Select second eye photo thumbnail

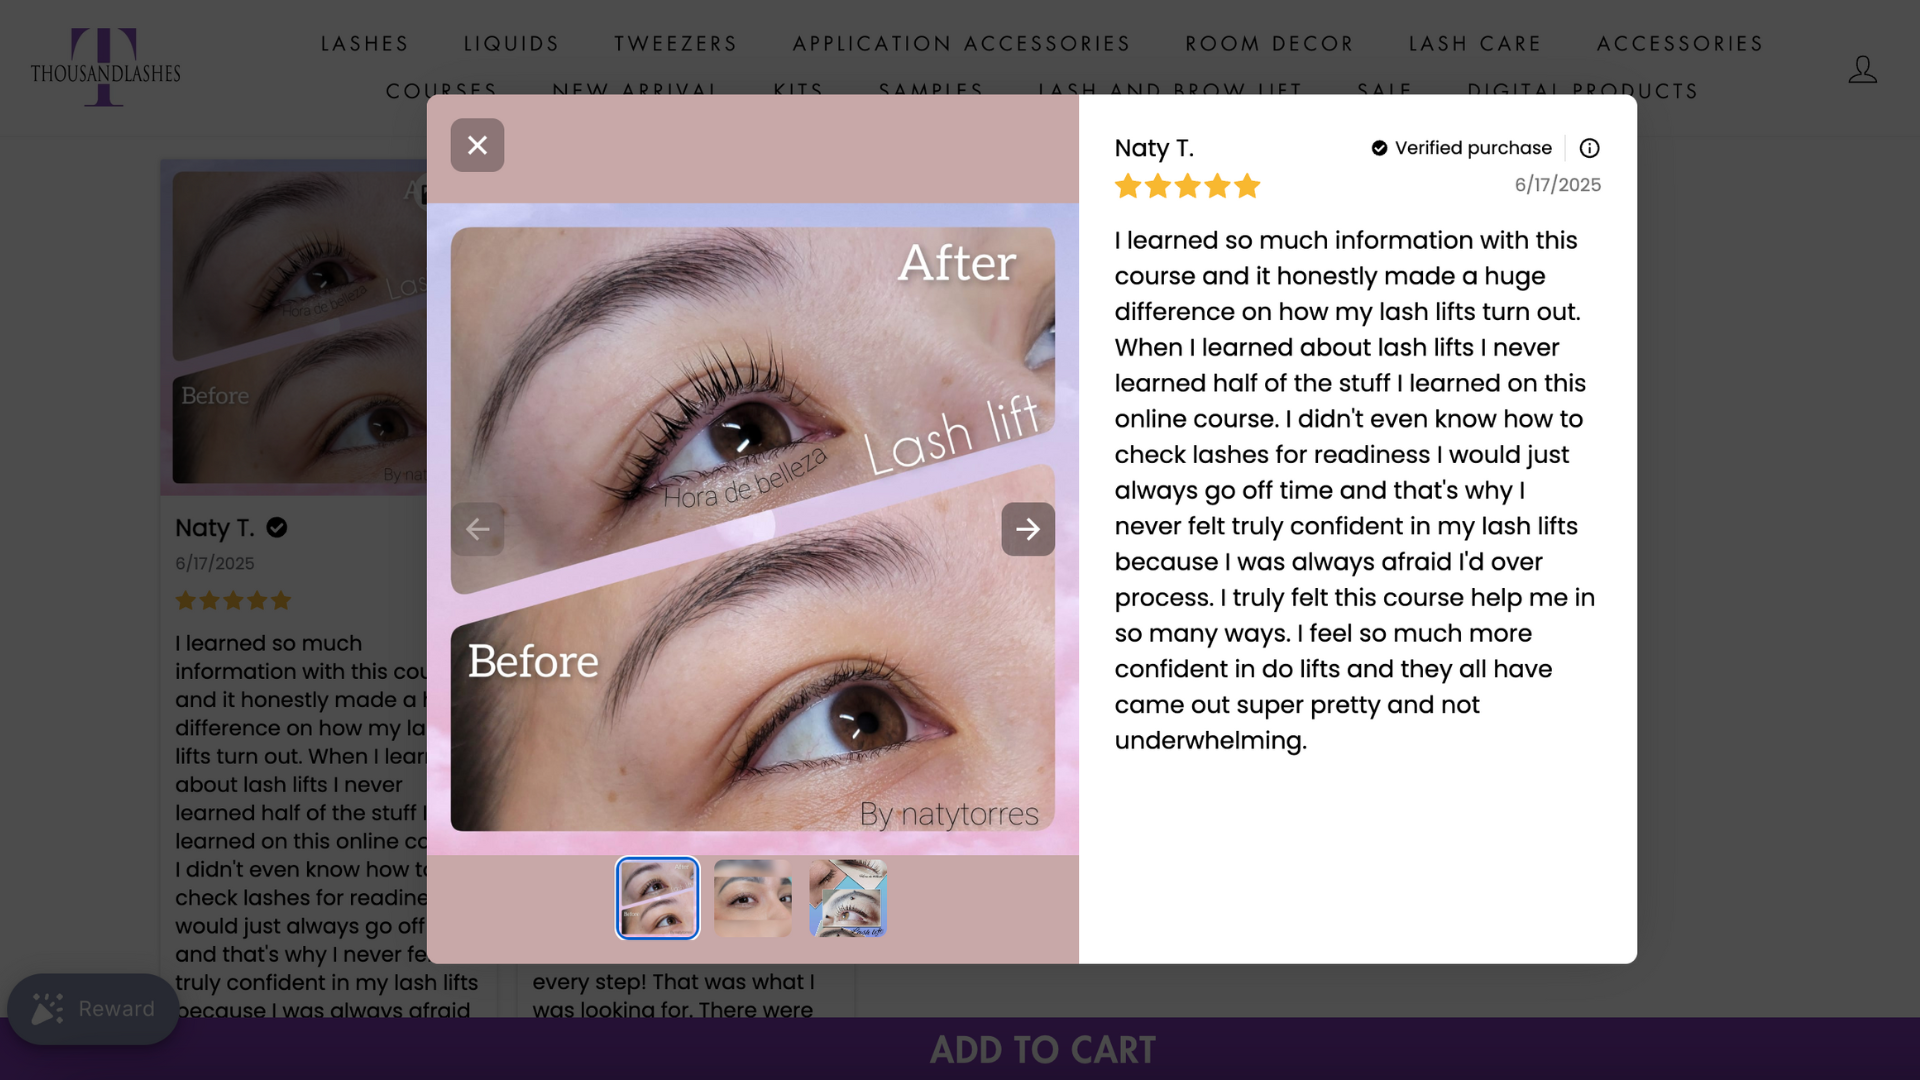click(753, 898)
